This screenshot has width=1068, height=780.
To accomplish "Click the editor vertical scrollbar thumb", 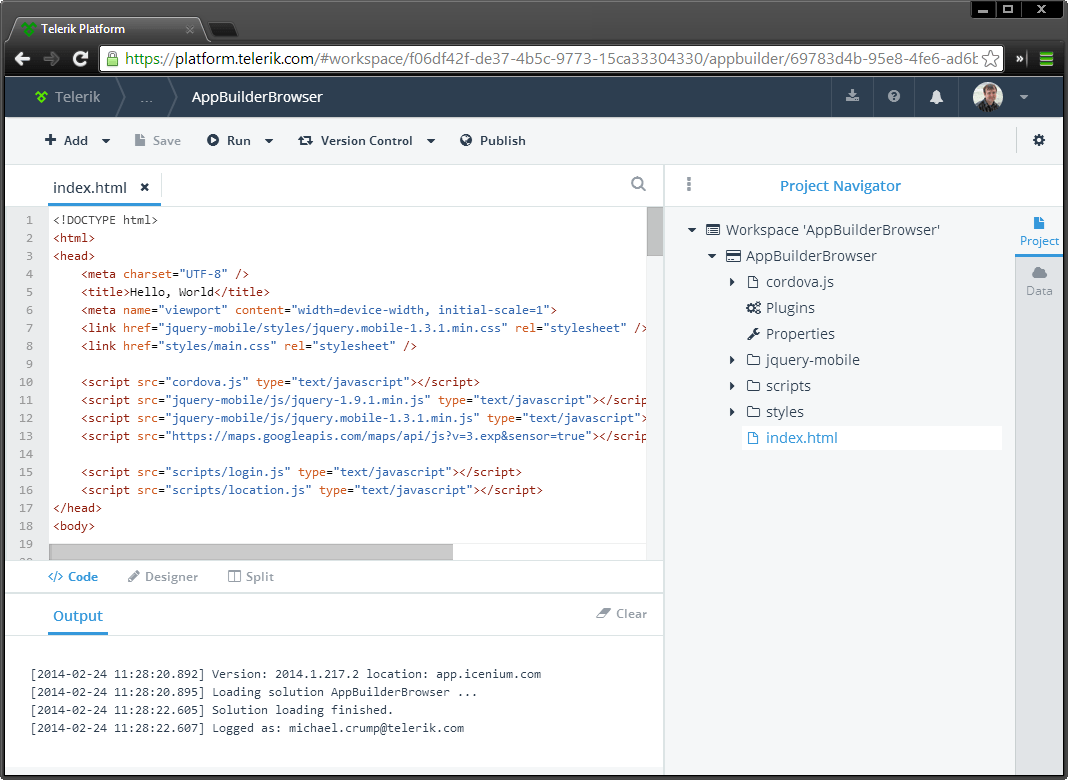I will pos(655,232).
